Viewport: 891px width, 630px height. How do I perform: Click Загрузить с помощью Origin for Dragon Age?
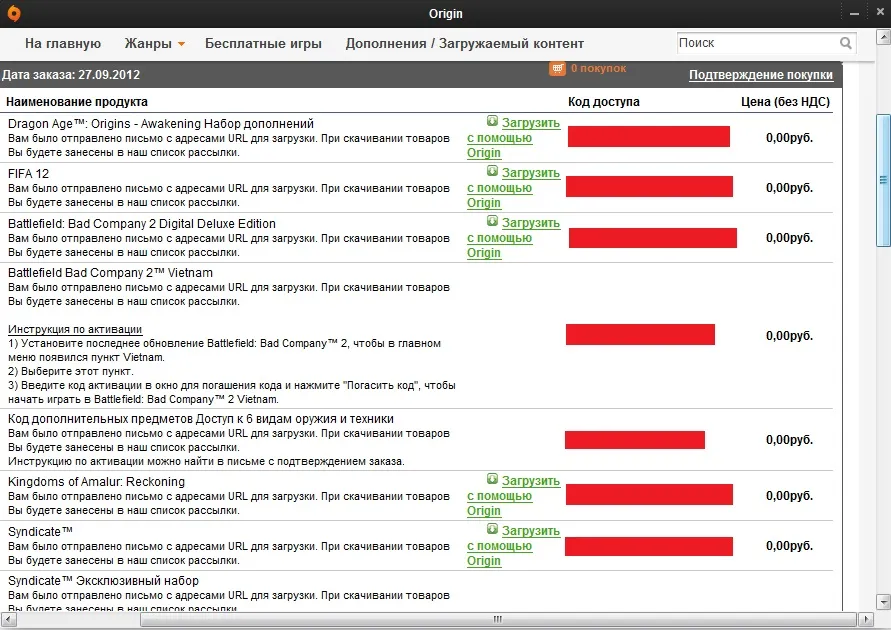[x=514, y=138]
